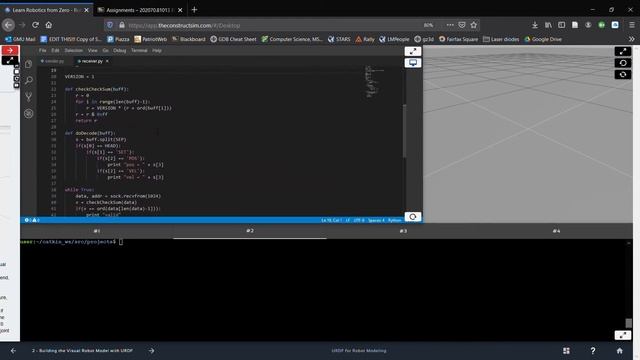Toggle the Firefox sidebar icon
640x360 pixels.
point(562,25)
